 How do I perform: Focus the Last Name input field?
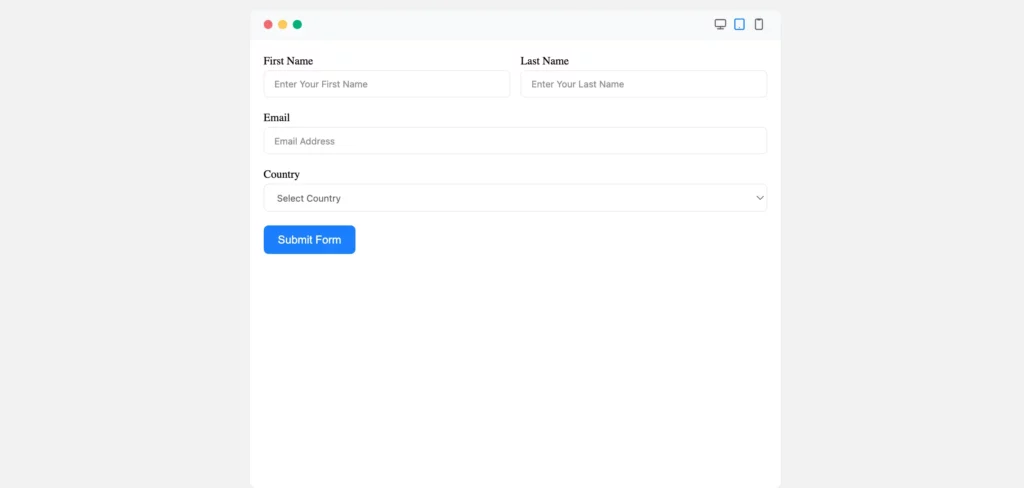(x=643, y=84)
